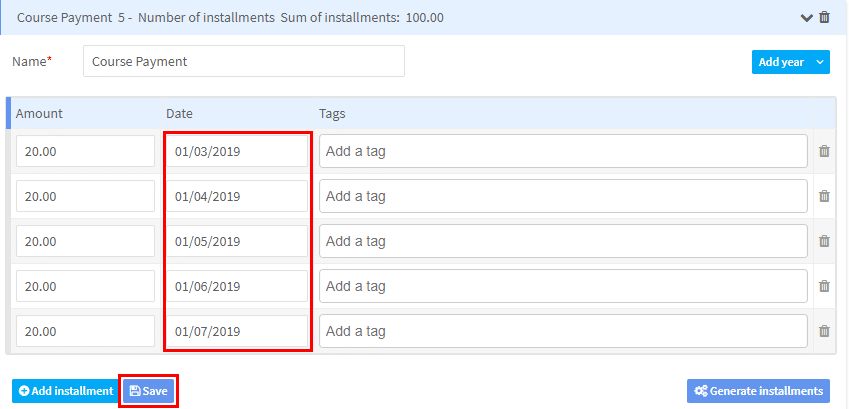This screenshot has width=849, height=409.
Task: Click the amount field beside 01/06/2019
Action: pyautogui.click(x=86, y=286)
